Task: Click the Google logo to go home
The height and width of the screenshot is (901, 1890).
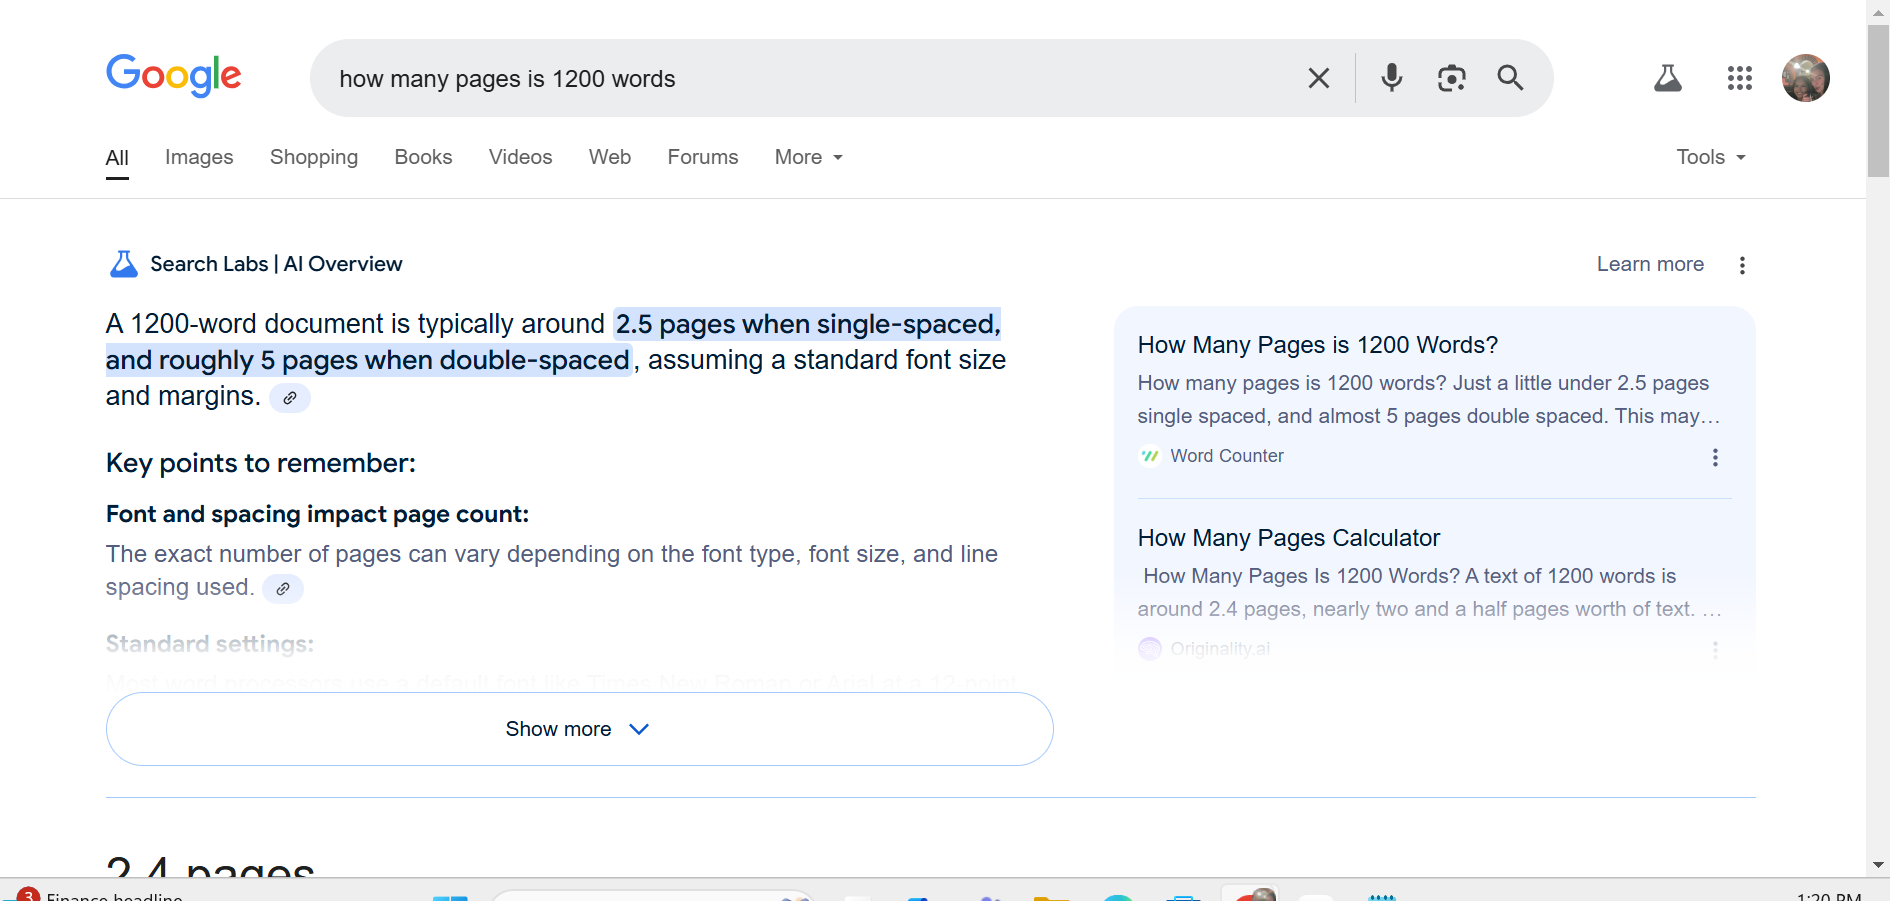Action: pos(174,76)
